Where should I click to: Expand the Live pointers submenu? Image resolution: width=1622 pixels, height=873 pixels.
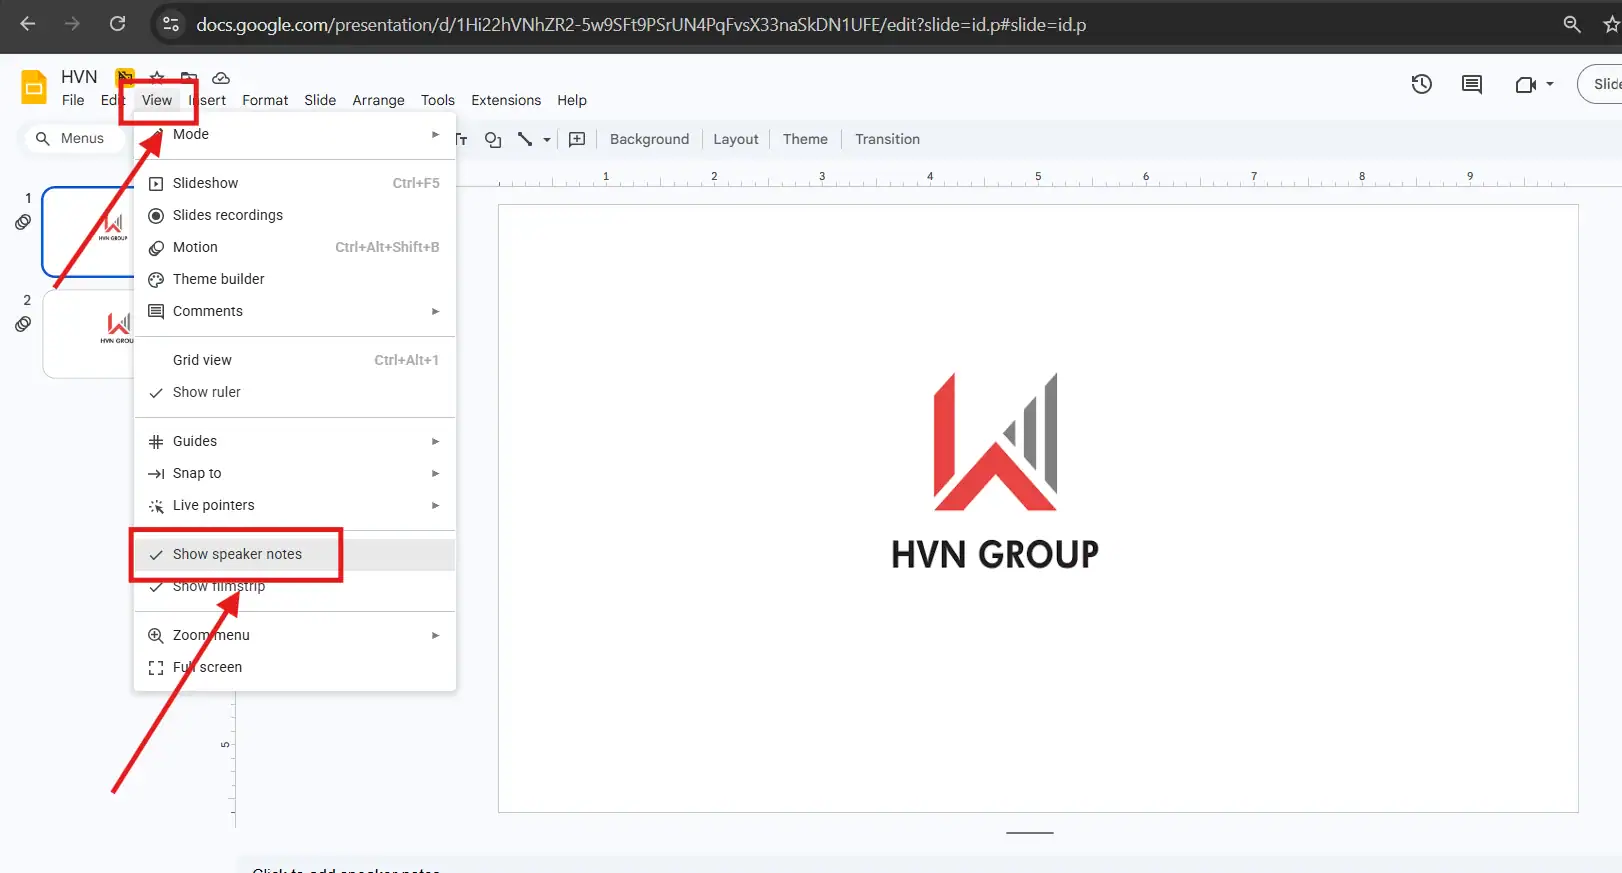coord(294,505)
